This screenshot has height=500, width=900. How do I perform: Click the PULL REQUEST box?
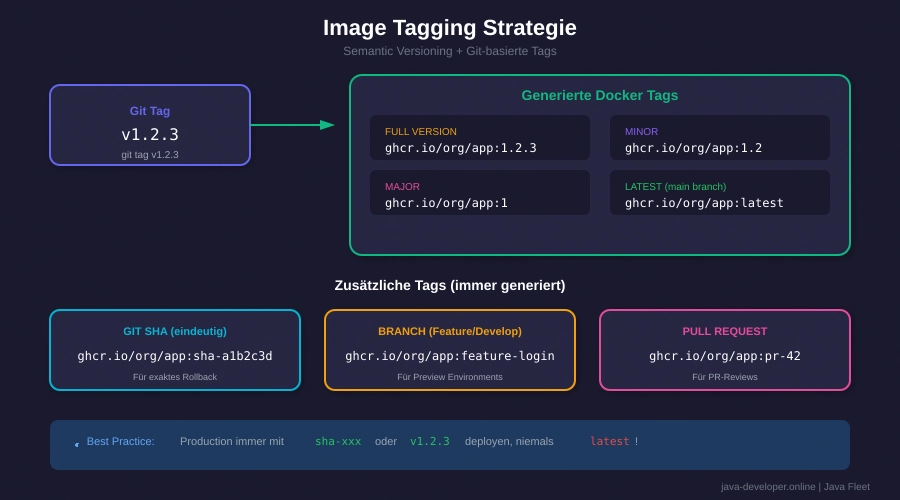coord(725,349)
